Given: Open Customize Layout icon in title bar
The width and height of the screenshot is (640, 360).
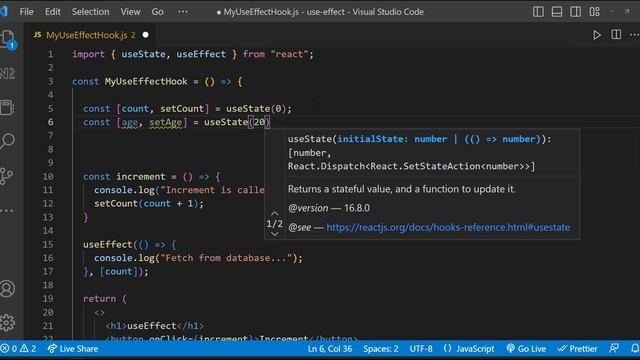Looking at the screenshot, I should coord(594,12).
